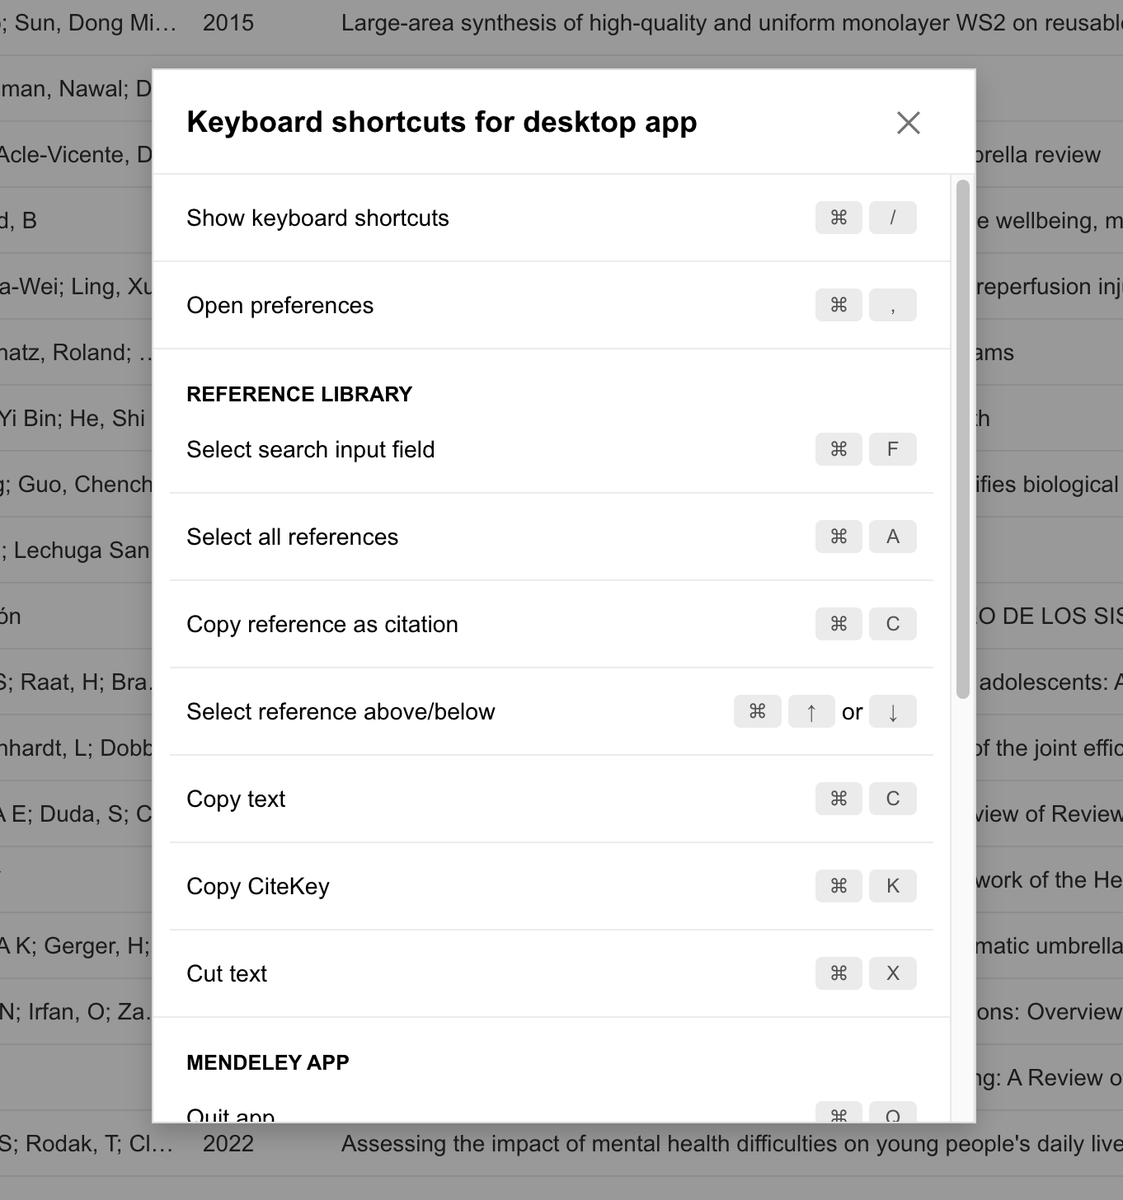The height and width of the screenshot is (1200, 1123).
Task: Click the 'Copy CiteKey' row label
Action: pyautogui.click(x=258, y=886)
